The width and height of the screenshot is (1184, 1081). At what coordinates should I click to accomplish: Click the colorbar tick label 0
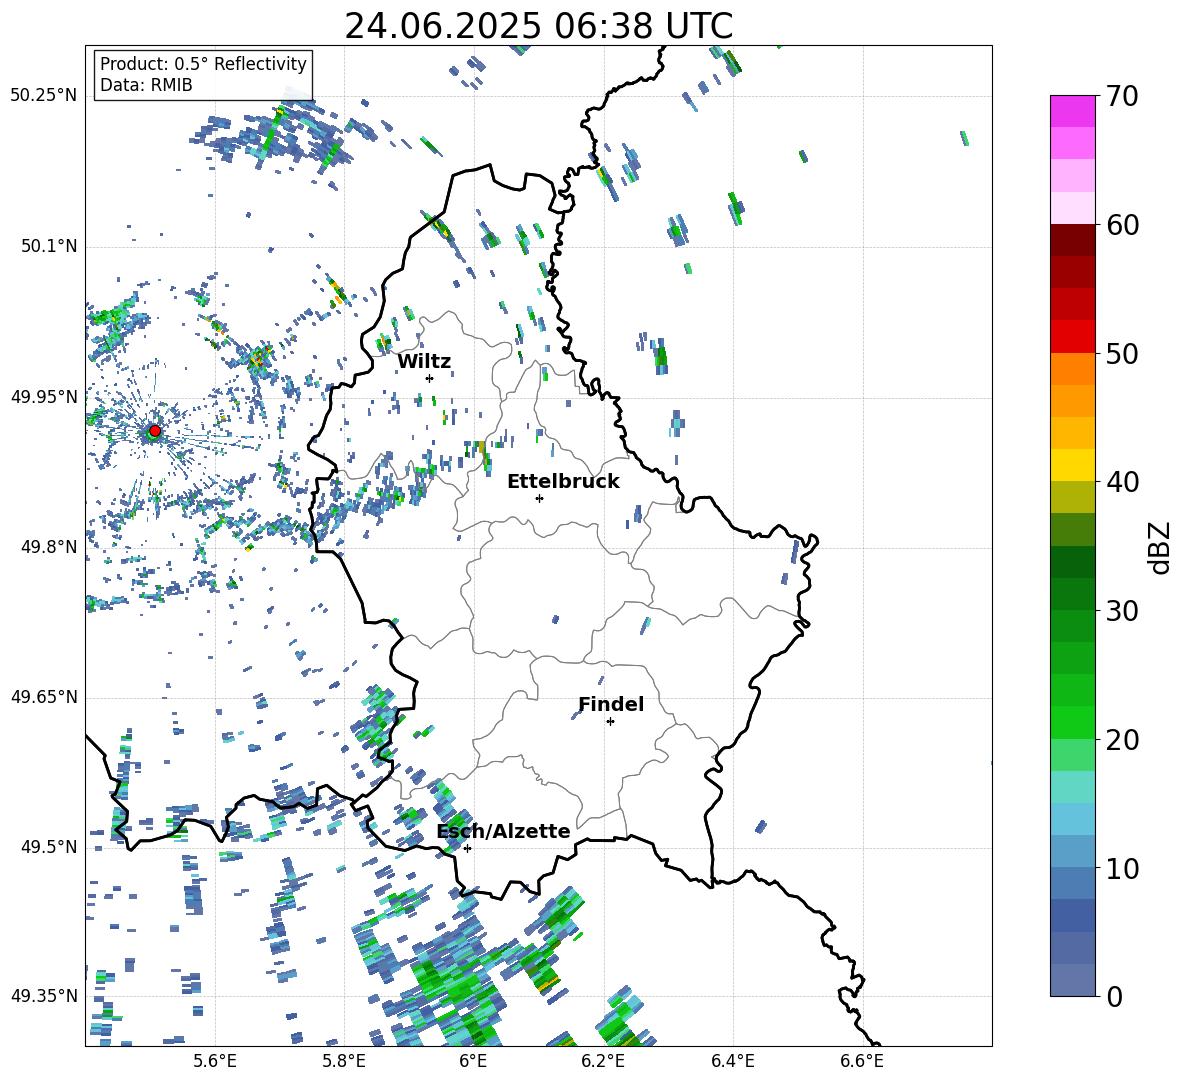[1114, 997]
